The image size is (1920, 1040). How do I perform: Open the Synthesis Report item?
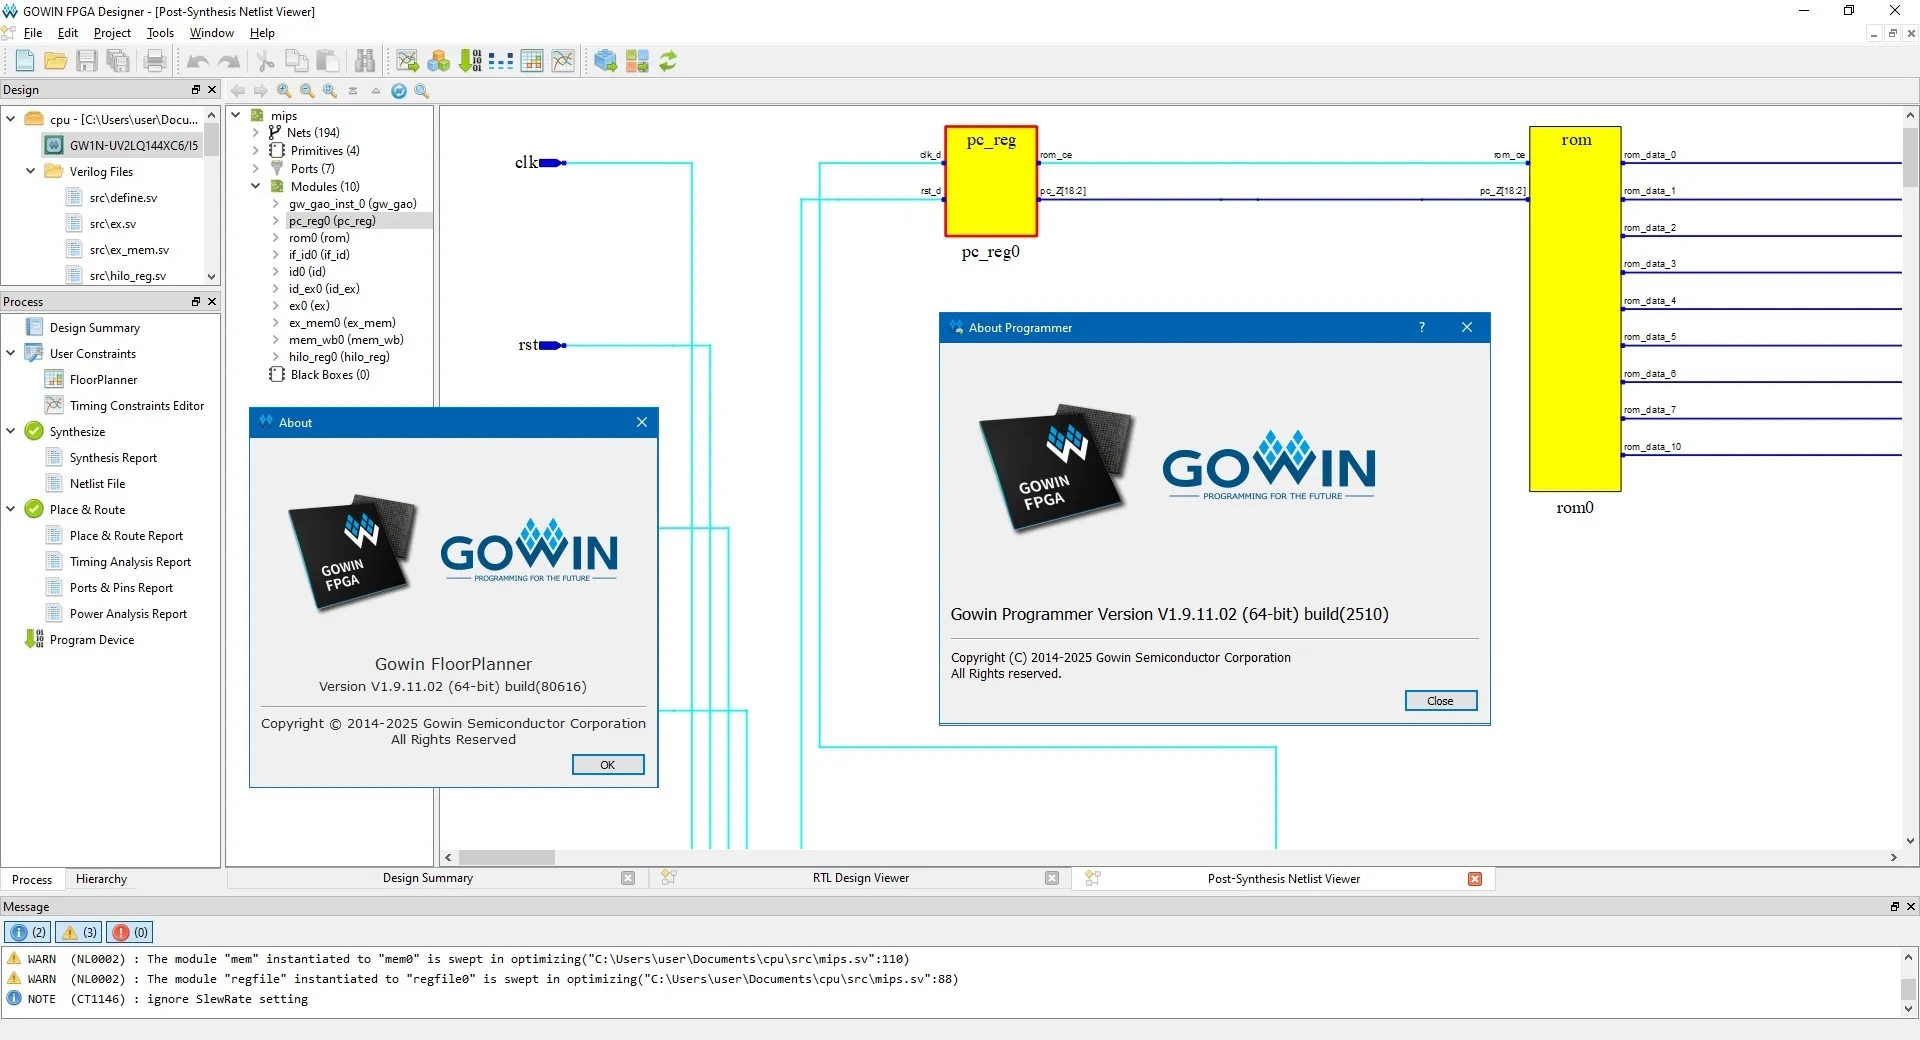(x=113, y=458)
